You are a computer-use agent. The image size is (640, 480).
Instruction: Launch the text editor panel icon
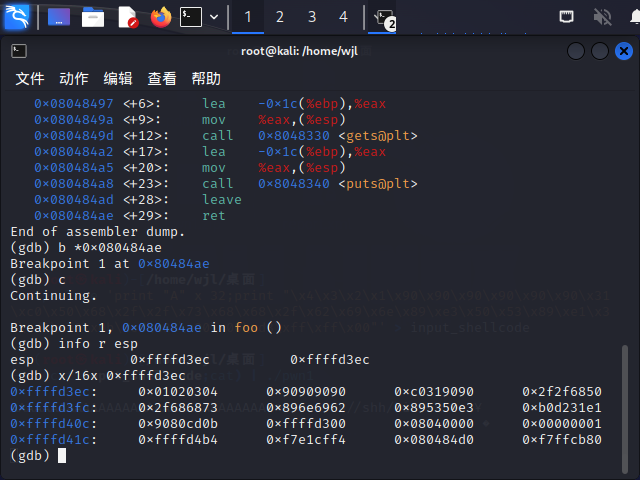click(x=128, y=17)
